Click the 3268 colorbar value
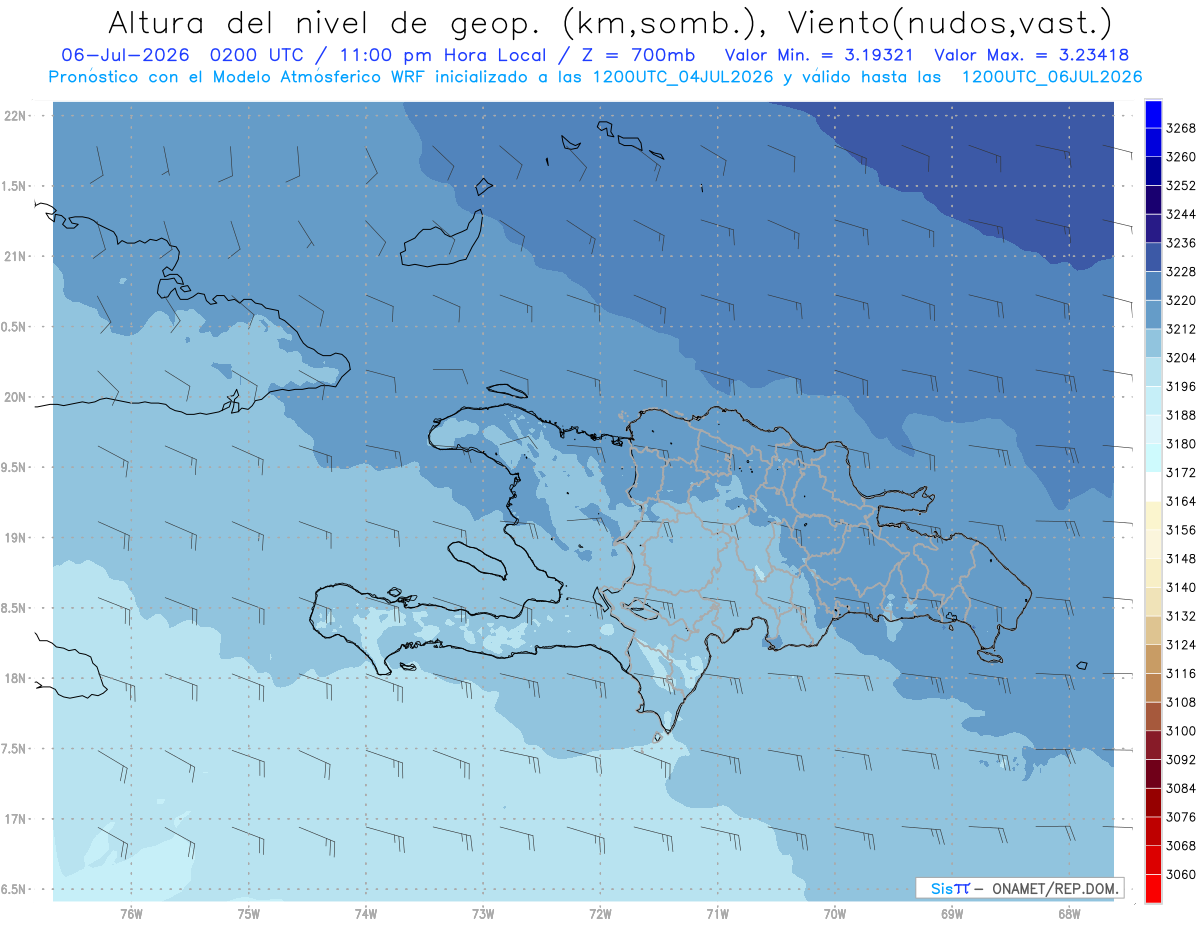Viewport: 1200px width, 927px height. pos(1181,128)
